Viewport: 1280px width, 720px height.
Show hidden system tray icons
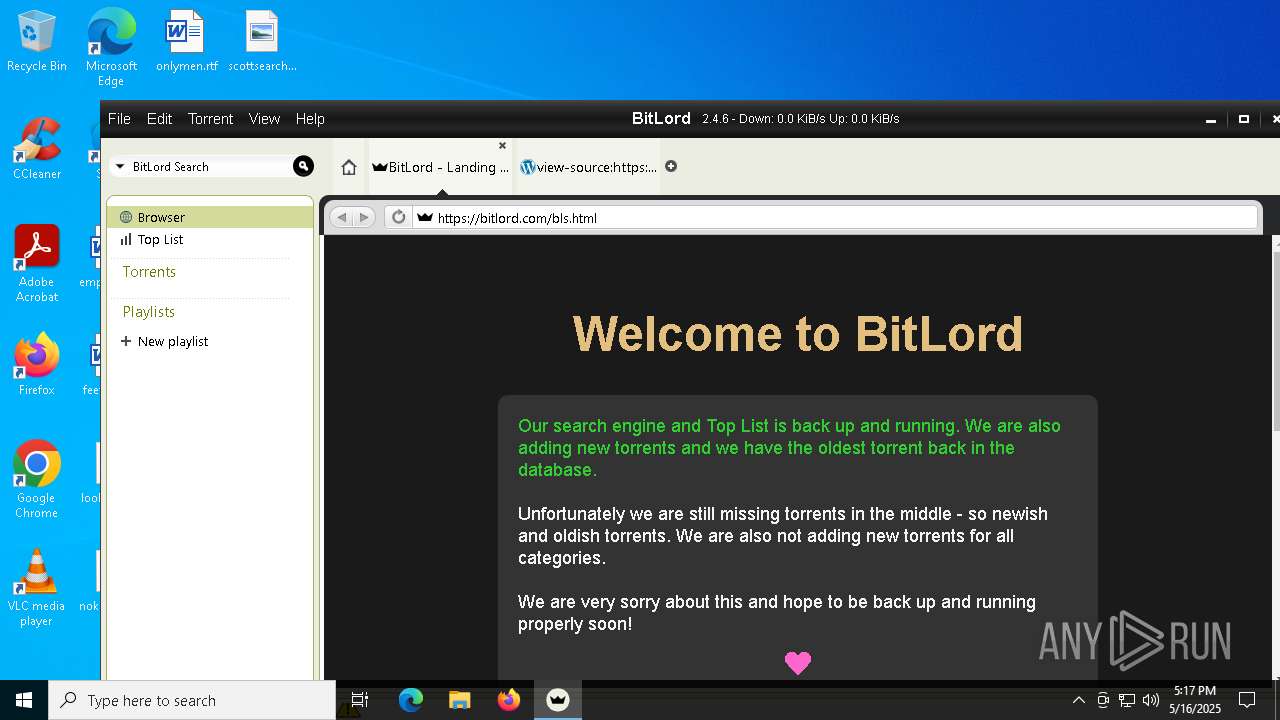pyautogui.click(x=1078, y=700)
